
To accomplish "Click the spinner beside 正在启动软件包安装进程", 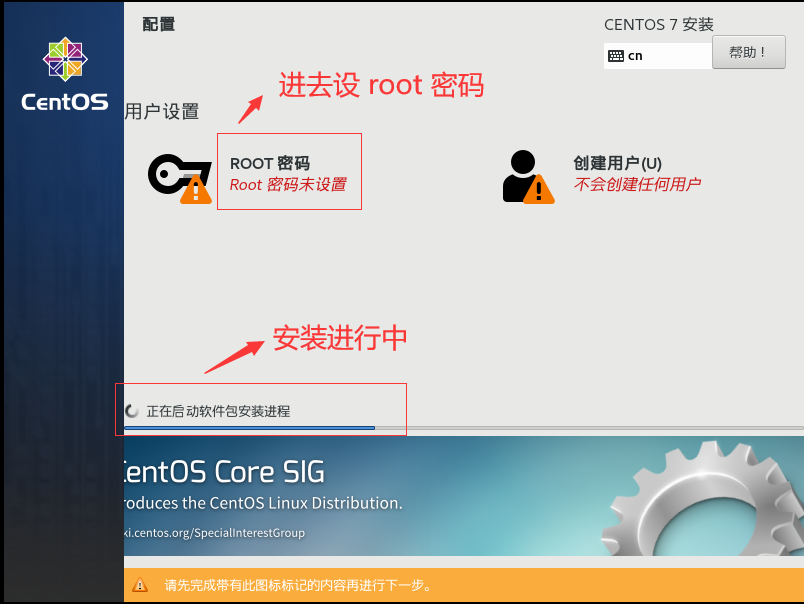I will [x=132, y=411].
